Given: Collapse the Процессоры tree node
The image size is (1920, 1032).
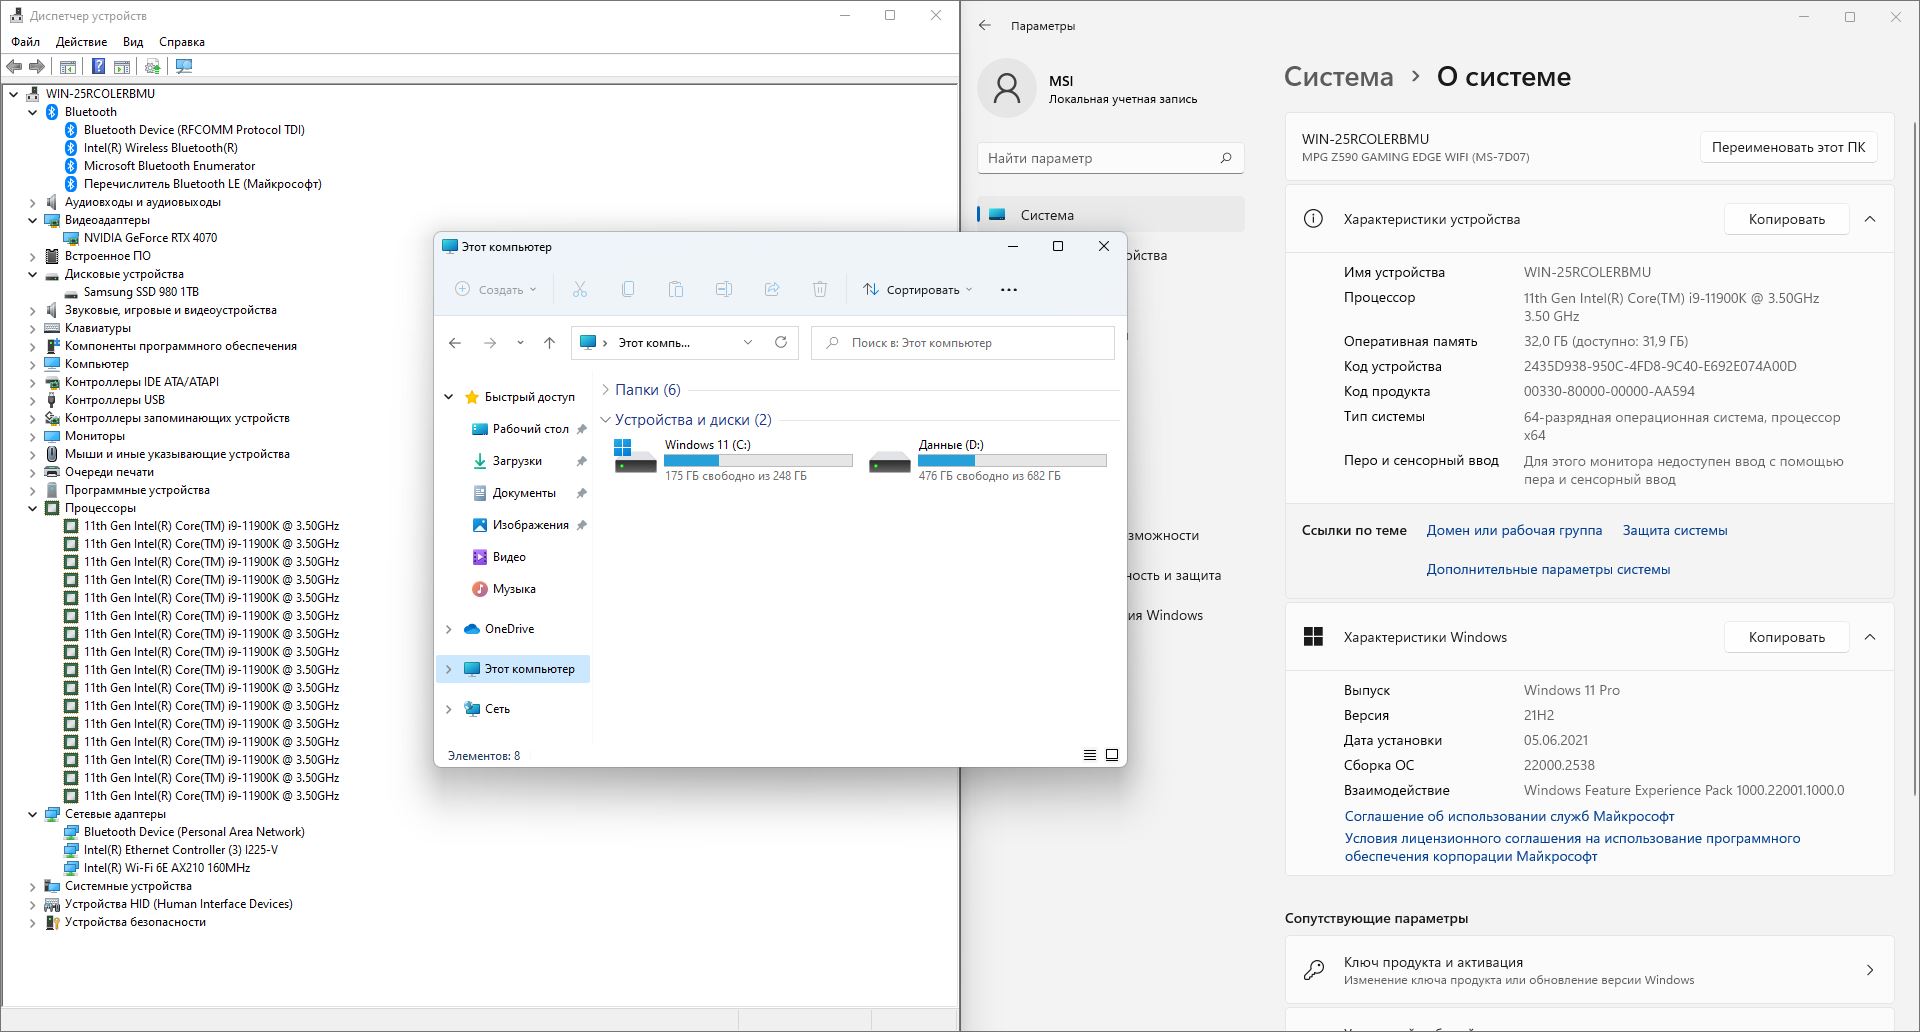Looking at the screenshot, I should click(x=33, y=508).
